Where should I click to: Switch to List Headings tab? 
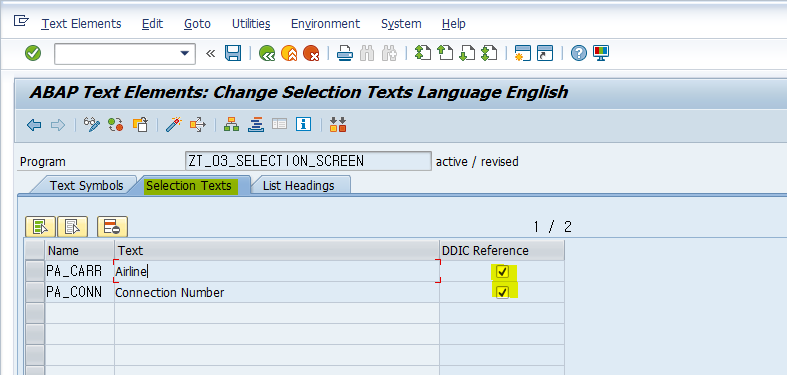tap(299, 185)
